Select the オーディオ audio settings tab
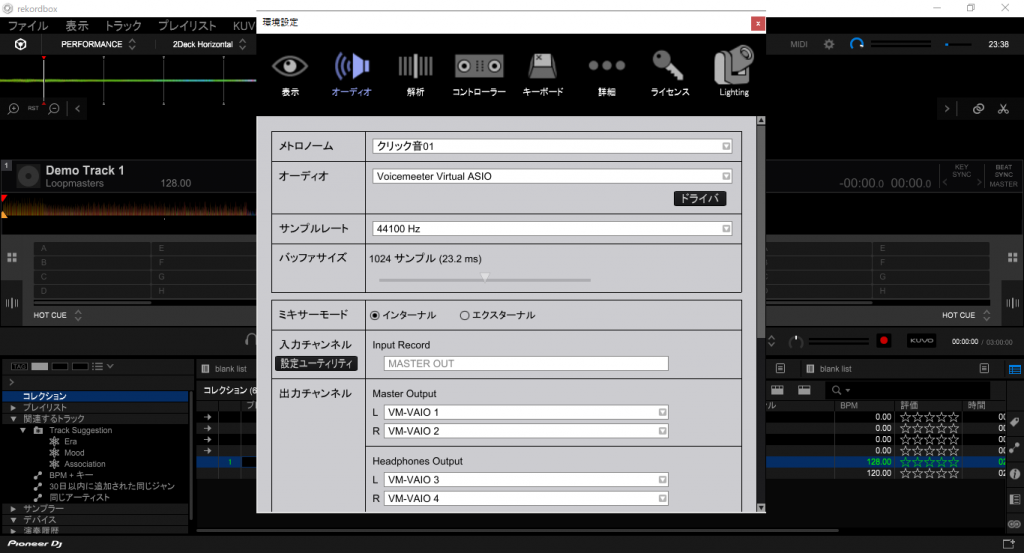Image resolution: width=1024 pixels, height=553 pixels. 351,75
